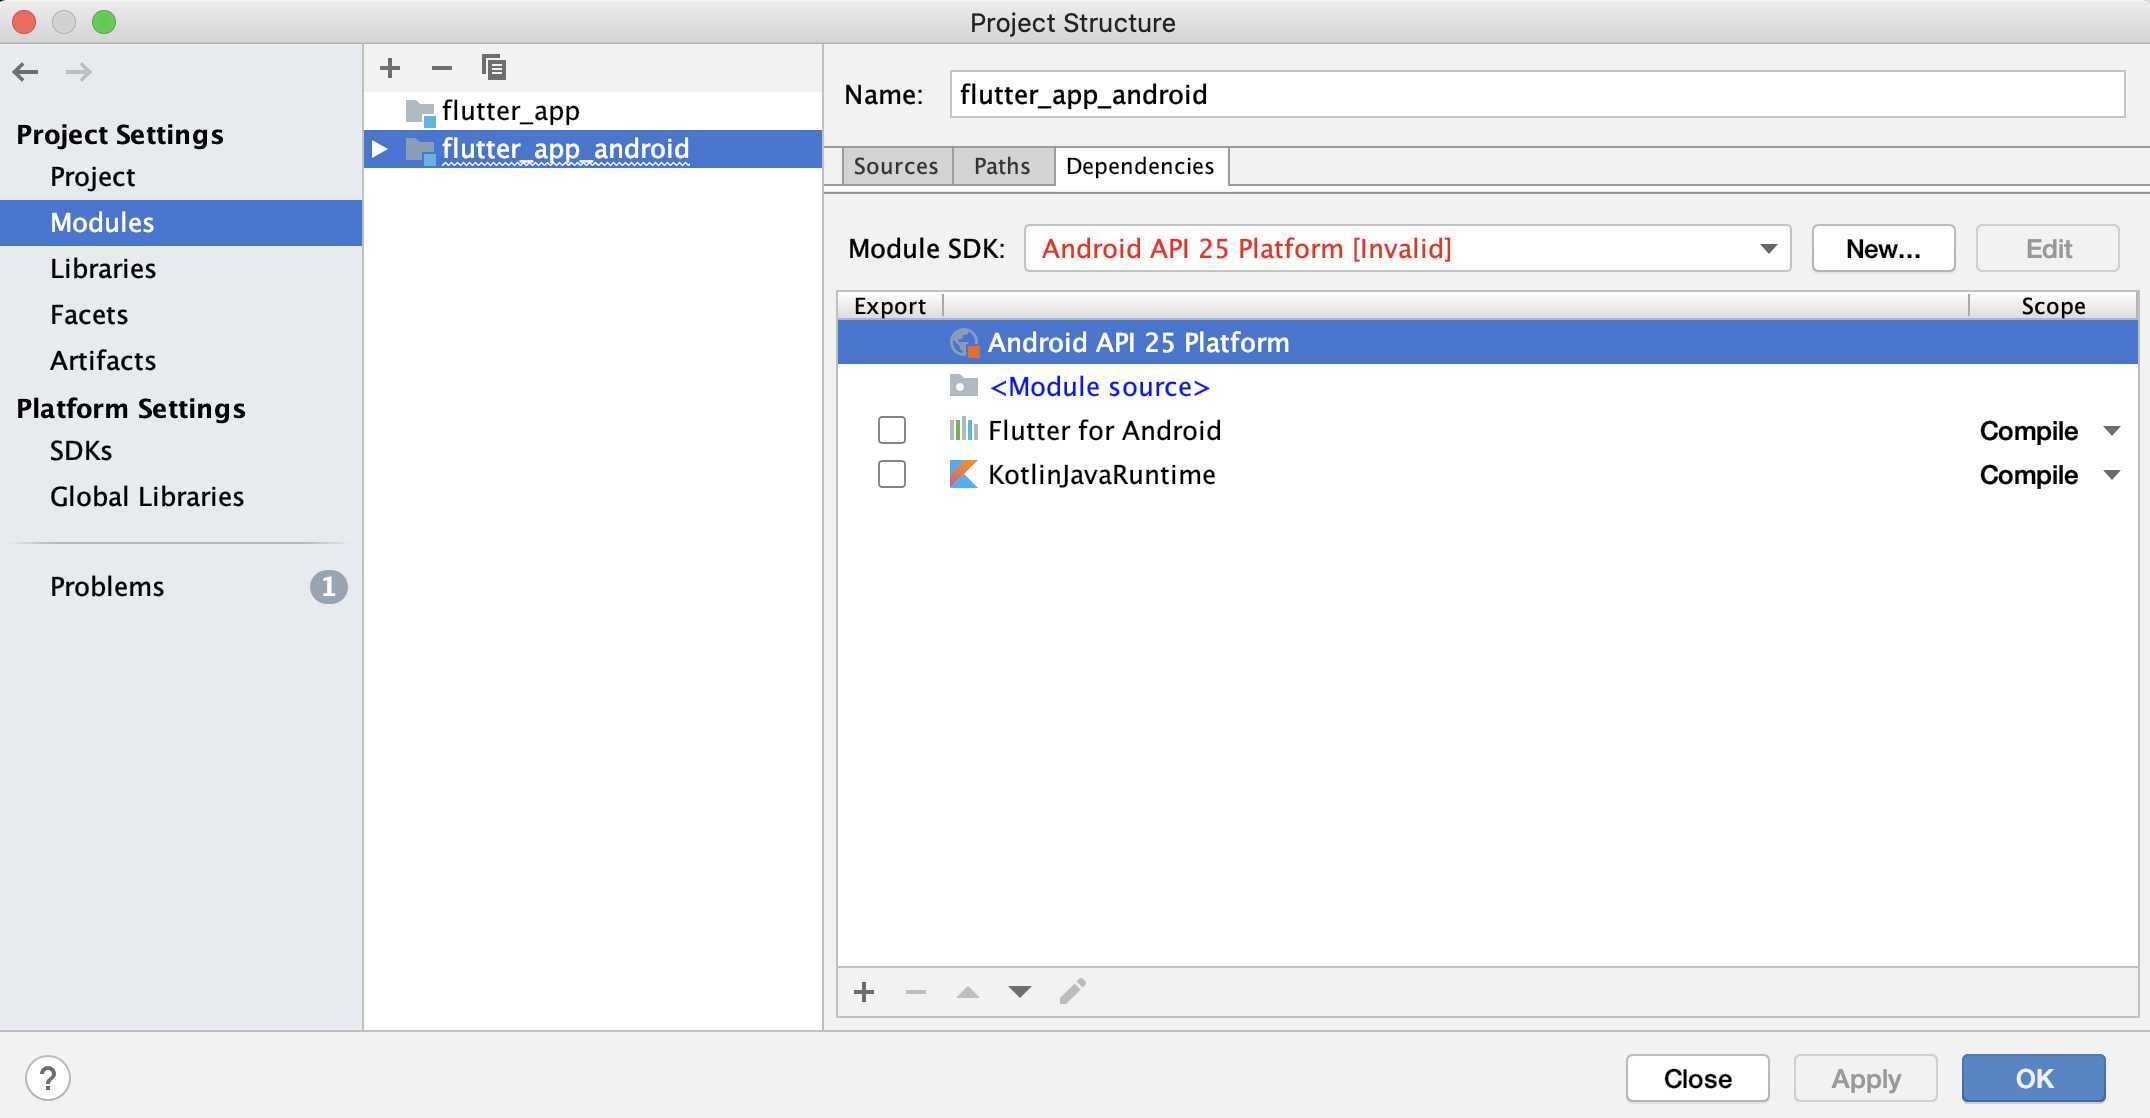The width and height of the screenshot is (2150, 1118).
Task: Open Libraries in the sidebar
Action: point(103,269)
